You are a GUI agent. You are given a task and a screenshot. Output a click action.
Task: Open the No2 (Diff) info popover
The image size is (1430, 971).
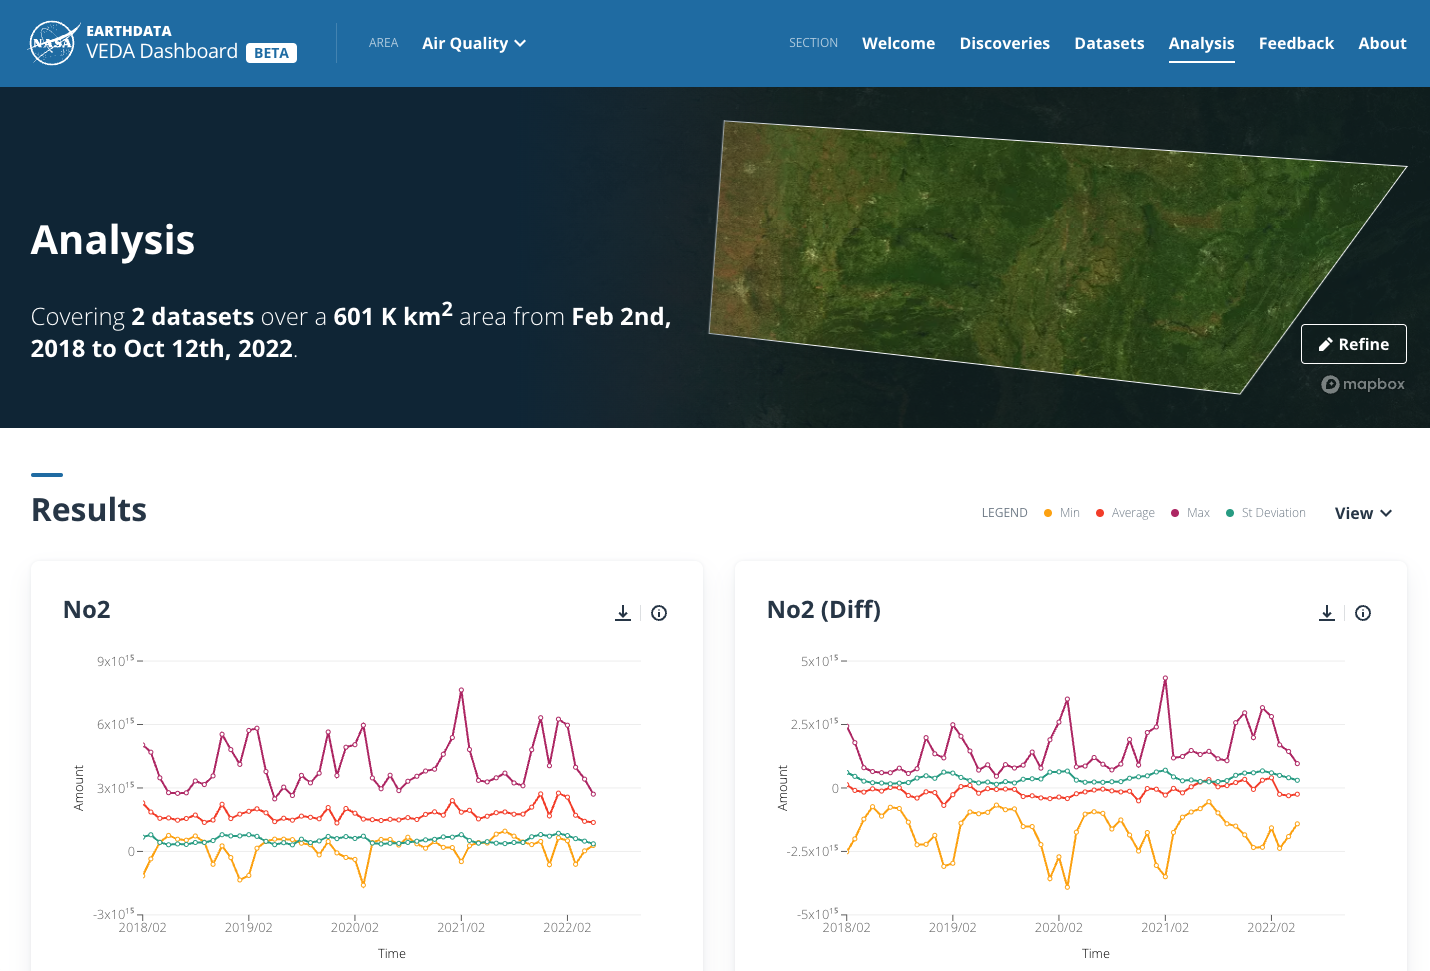[x=1363, y=612]
